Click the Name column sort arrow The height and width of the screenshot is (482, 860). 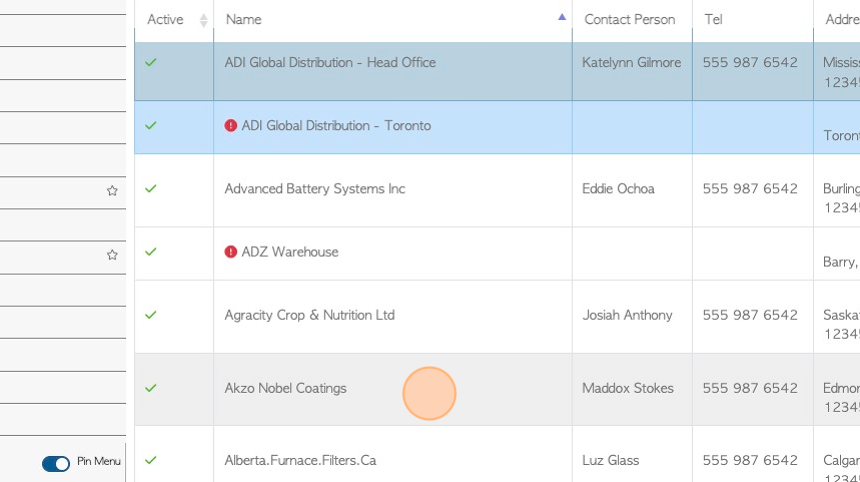point(562,17)
